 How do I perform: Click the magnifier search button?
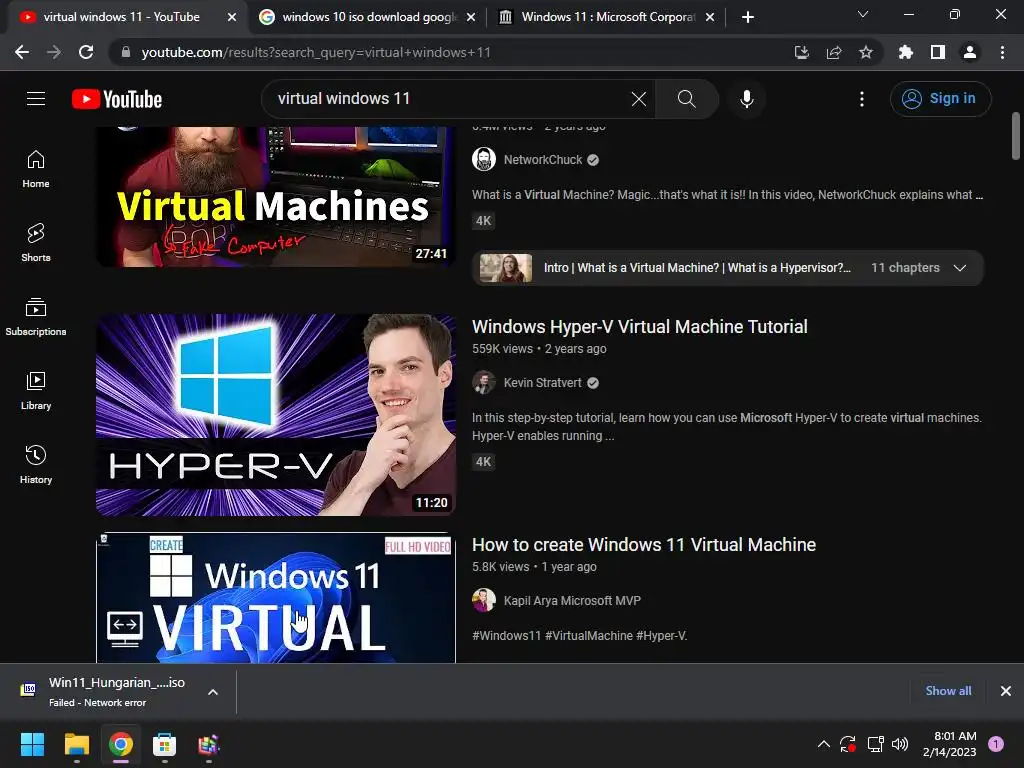click(686, 99)
